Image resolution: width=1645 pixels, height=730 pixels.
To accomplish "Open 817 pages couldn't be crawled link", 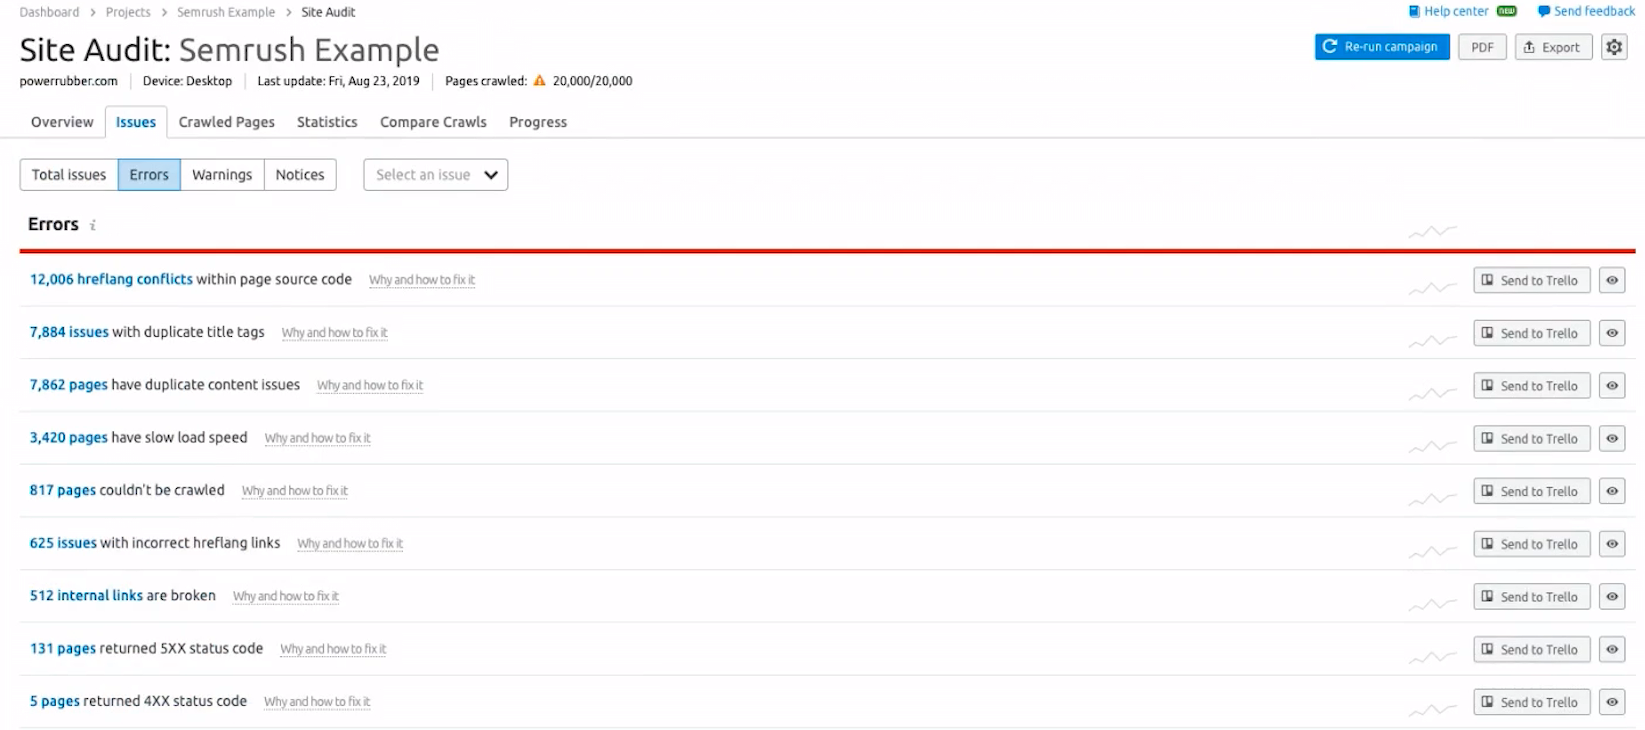I will pos(63,490).
